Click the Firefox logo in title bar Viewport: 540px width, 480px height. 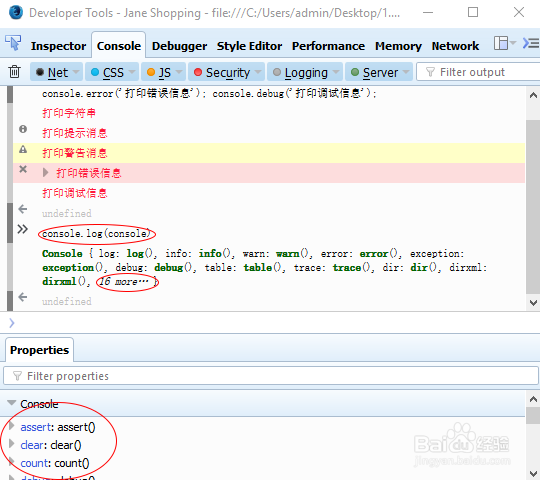point(15,12)
